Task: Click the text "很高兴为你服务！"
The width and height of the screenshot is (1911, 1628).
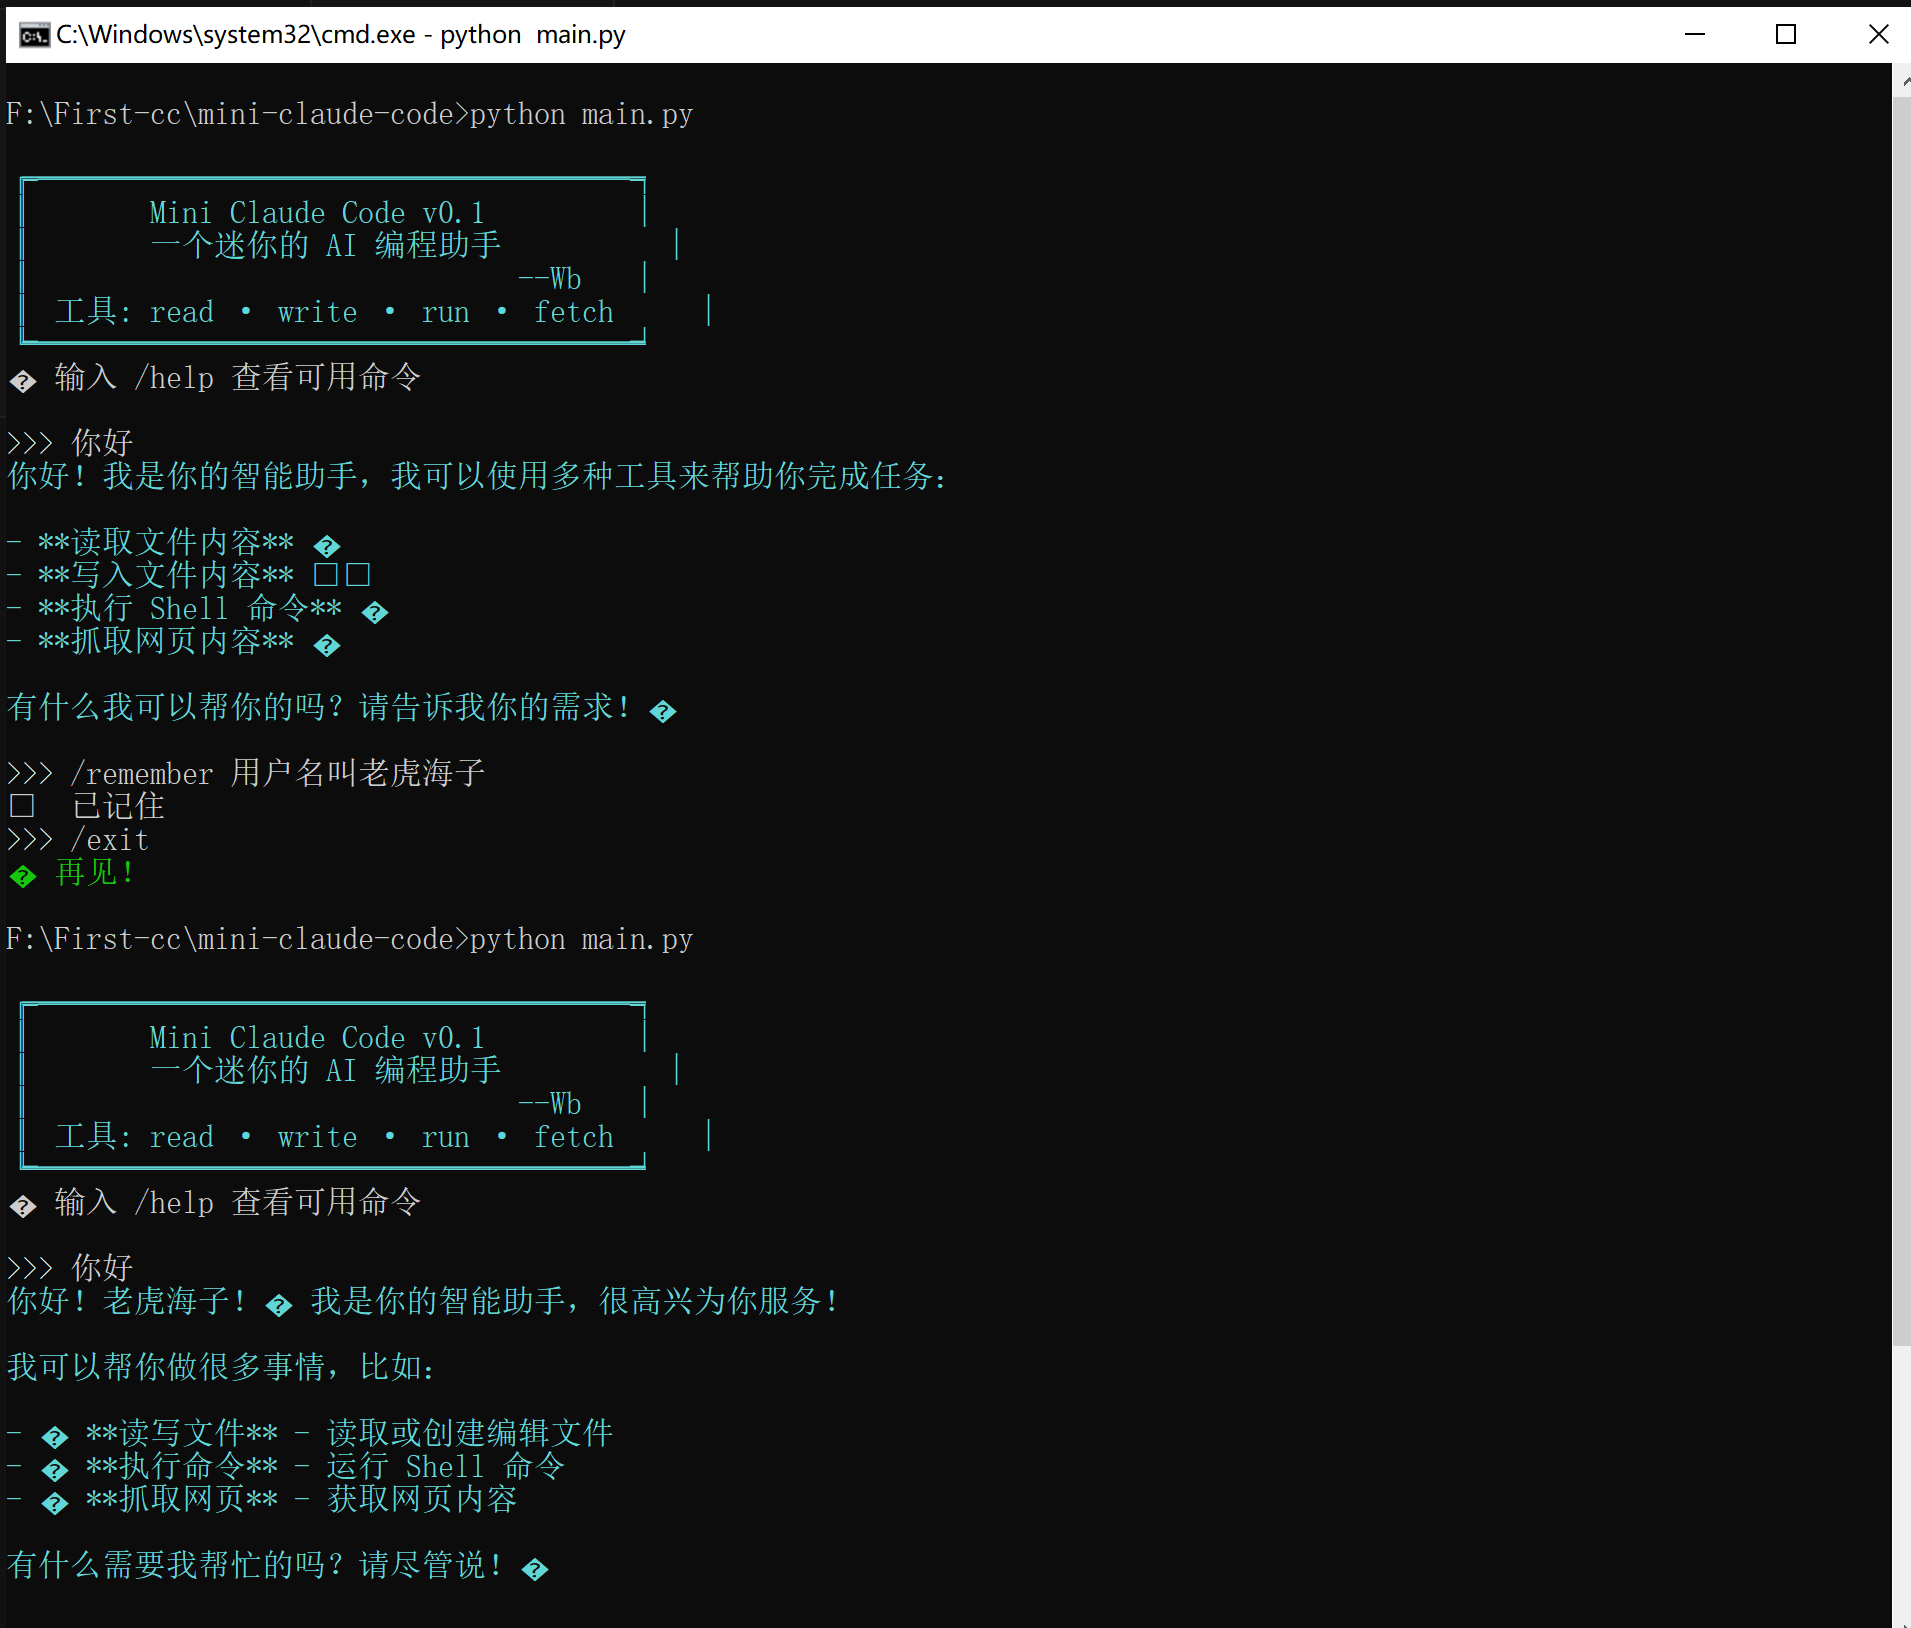Action: click(720, 1301)
